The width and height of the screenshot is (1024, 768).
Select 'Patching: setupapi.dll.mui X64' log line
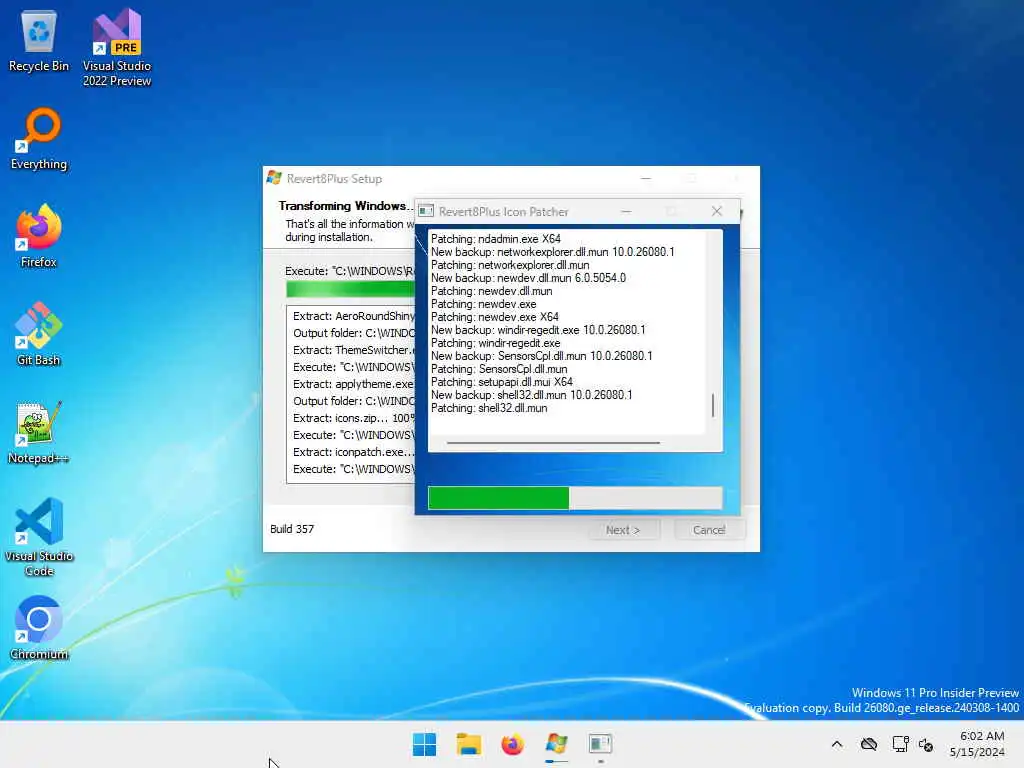tap(502, 382)
